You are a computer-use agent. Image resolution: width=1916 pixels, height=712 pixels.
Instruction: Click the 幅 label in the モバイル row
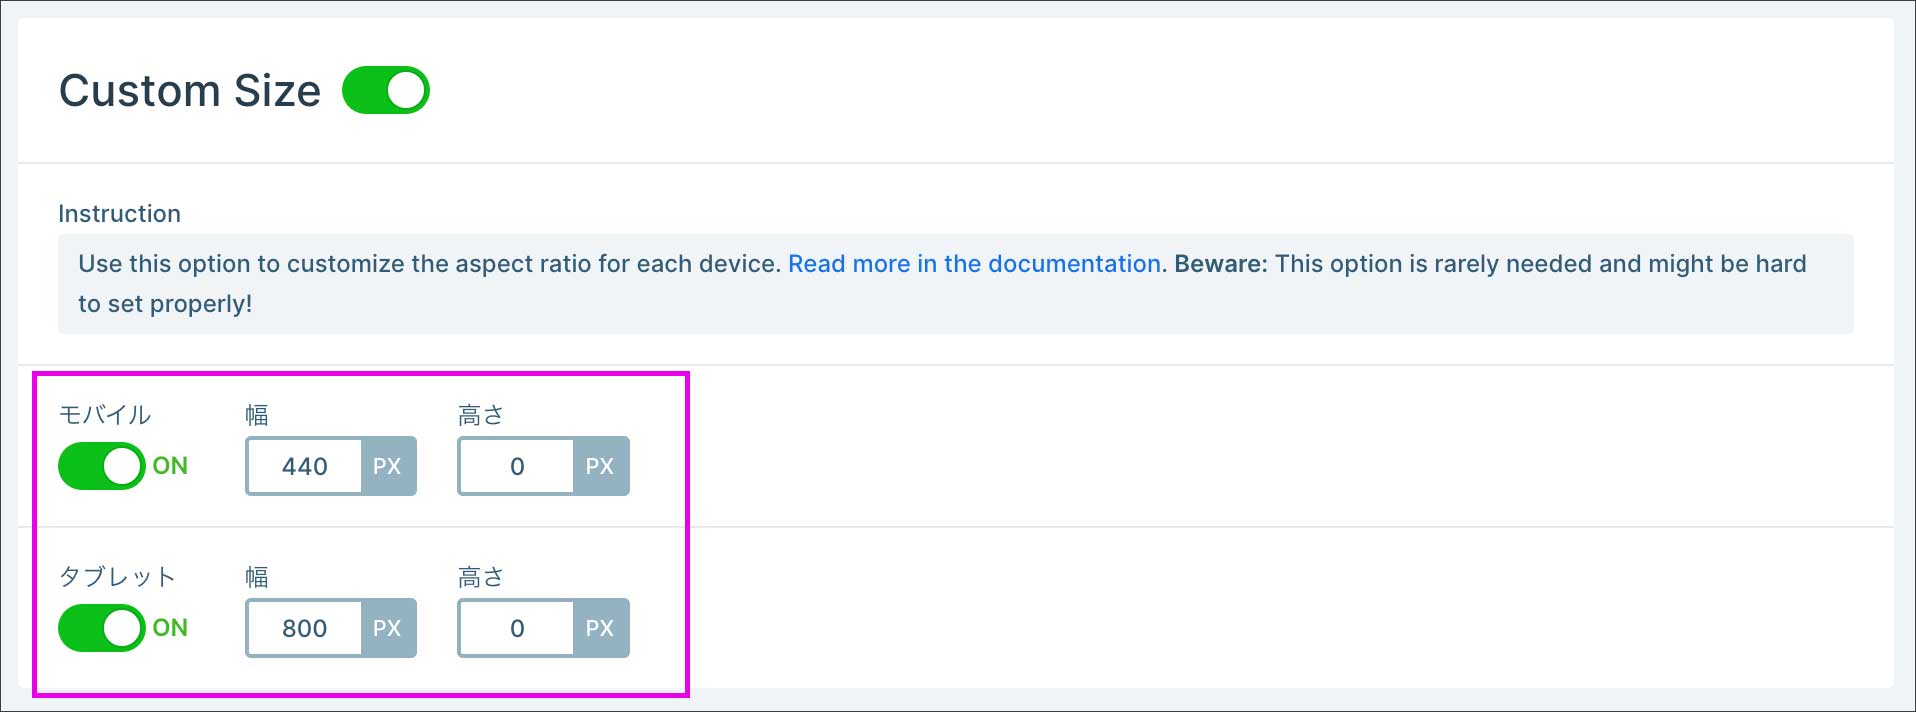coord(257,415)
